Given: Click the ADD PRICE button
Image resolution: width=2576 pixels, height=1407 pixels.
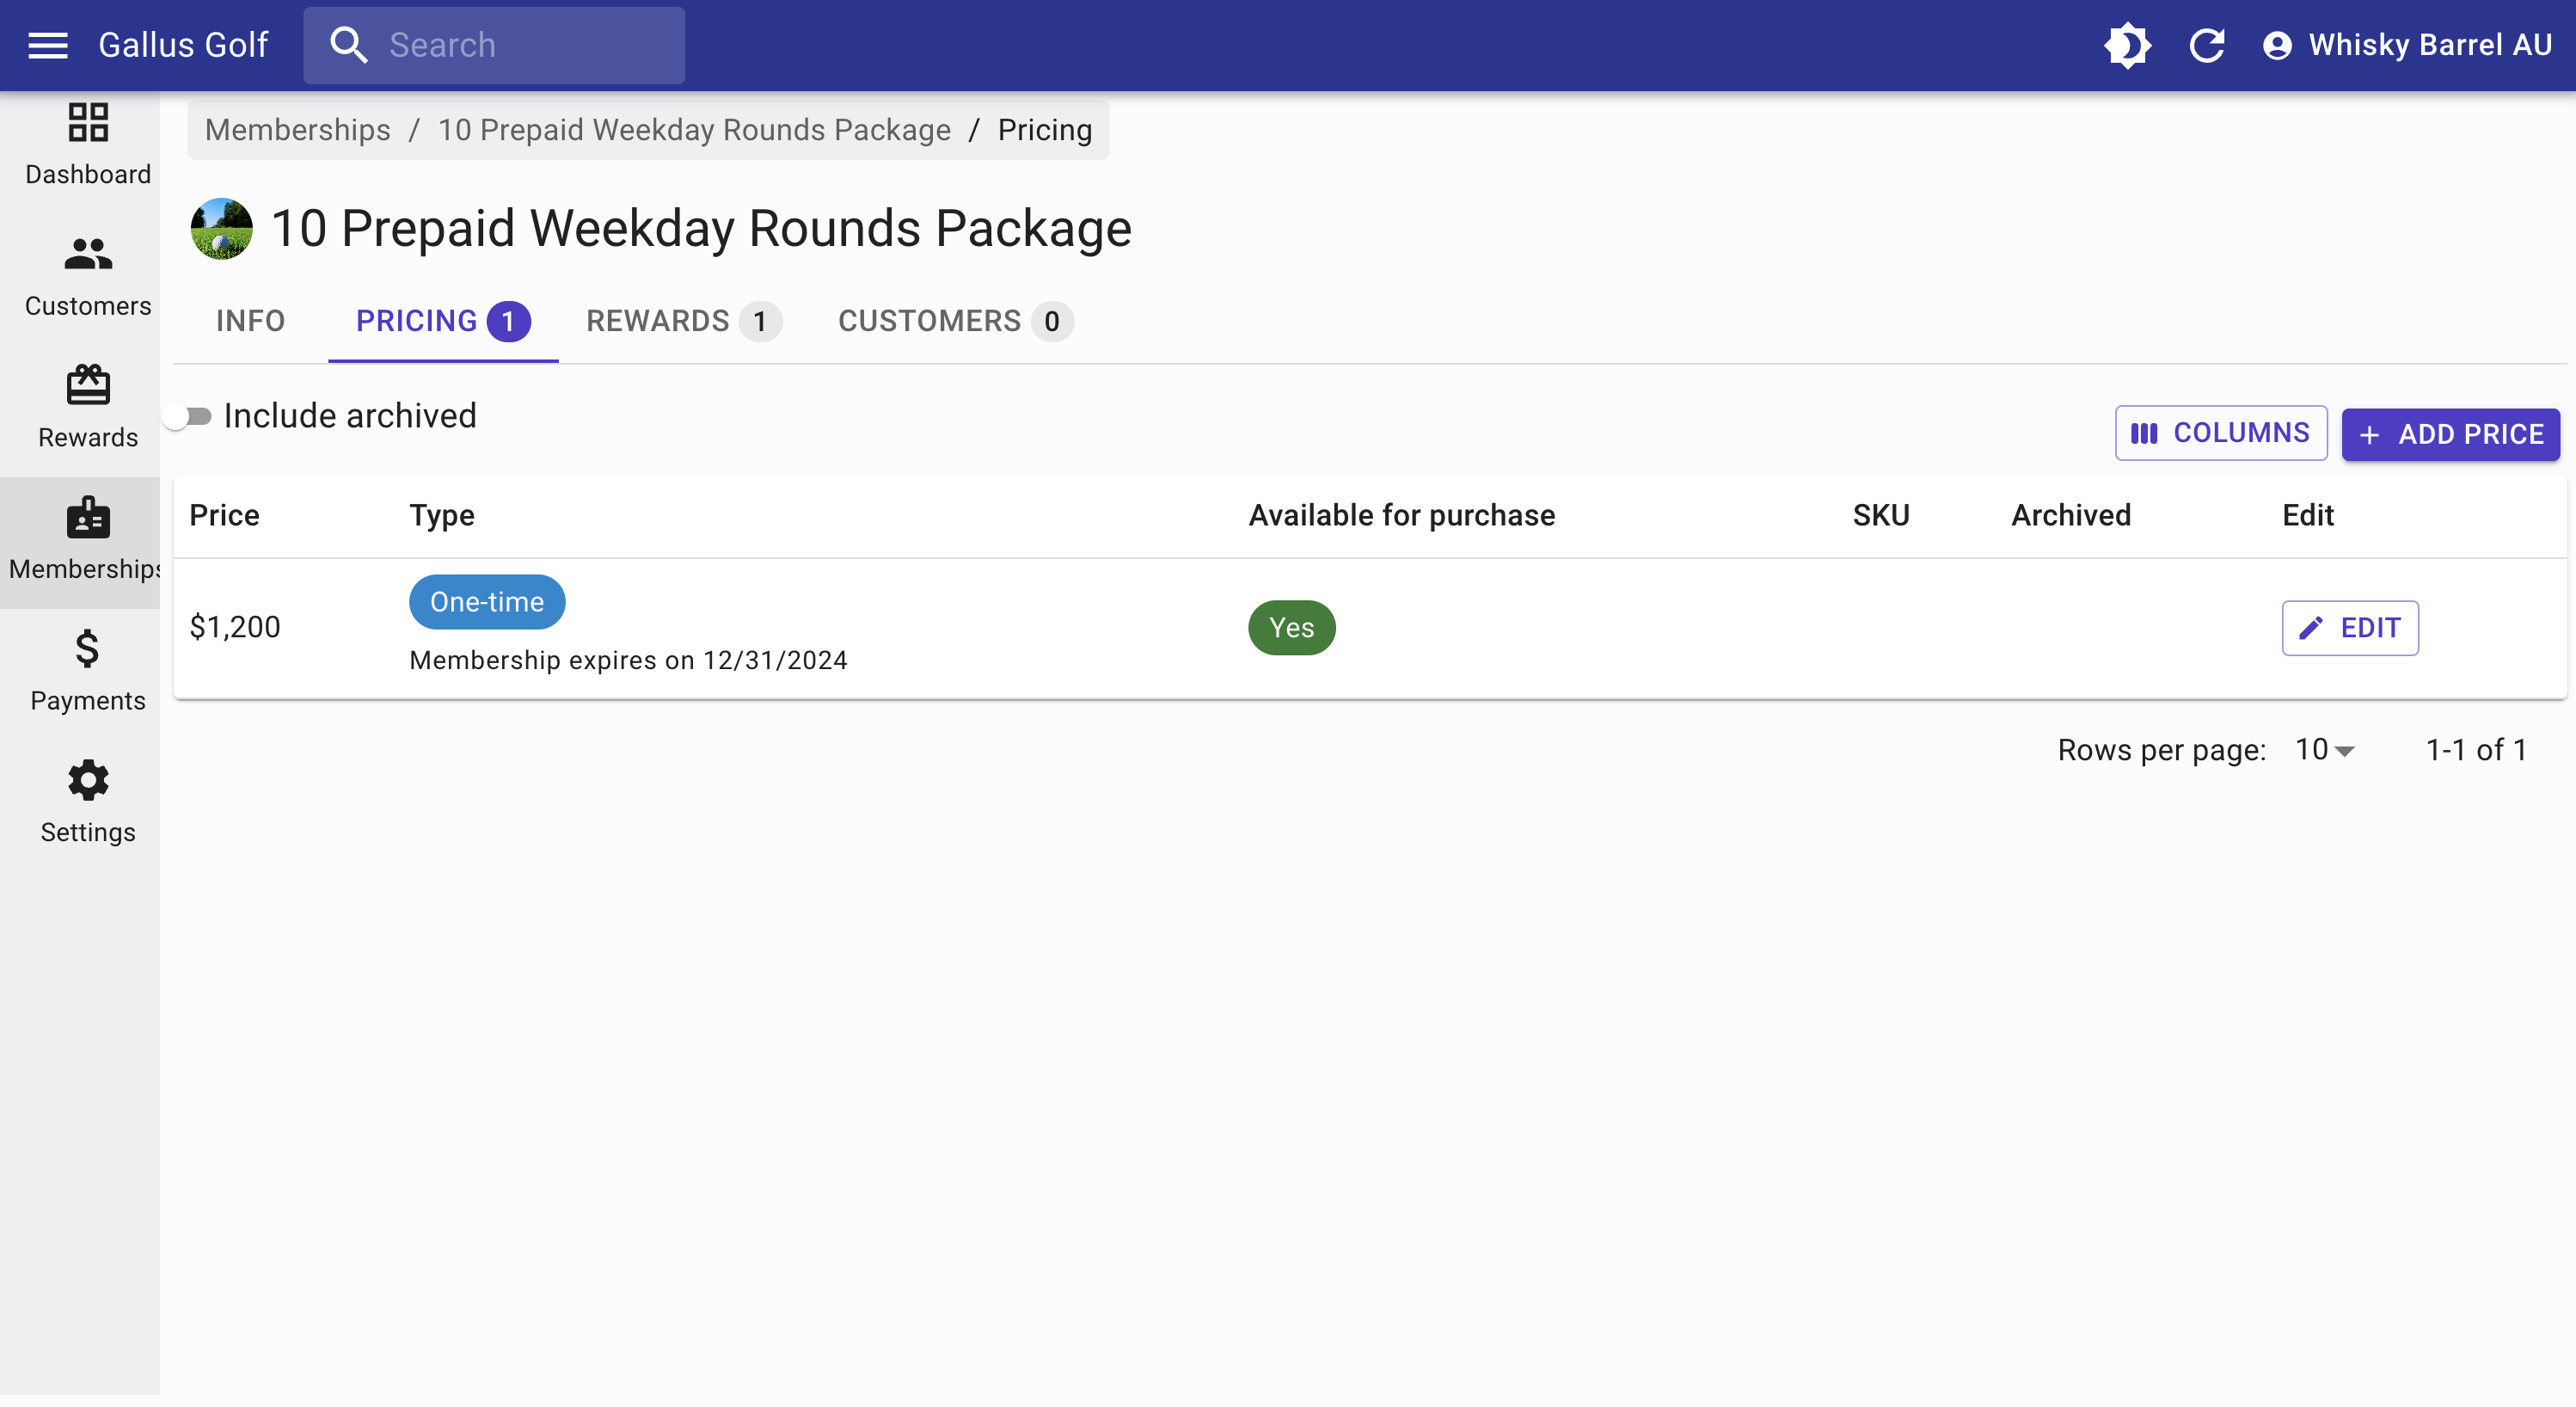Looking at the screenshot, I should point(2450,434).
